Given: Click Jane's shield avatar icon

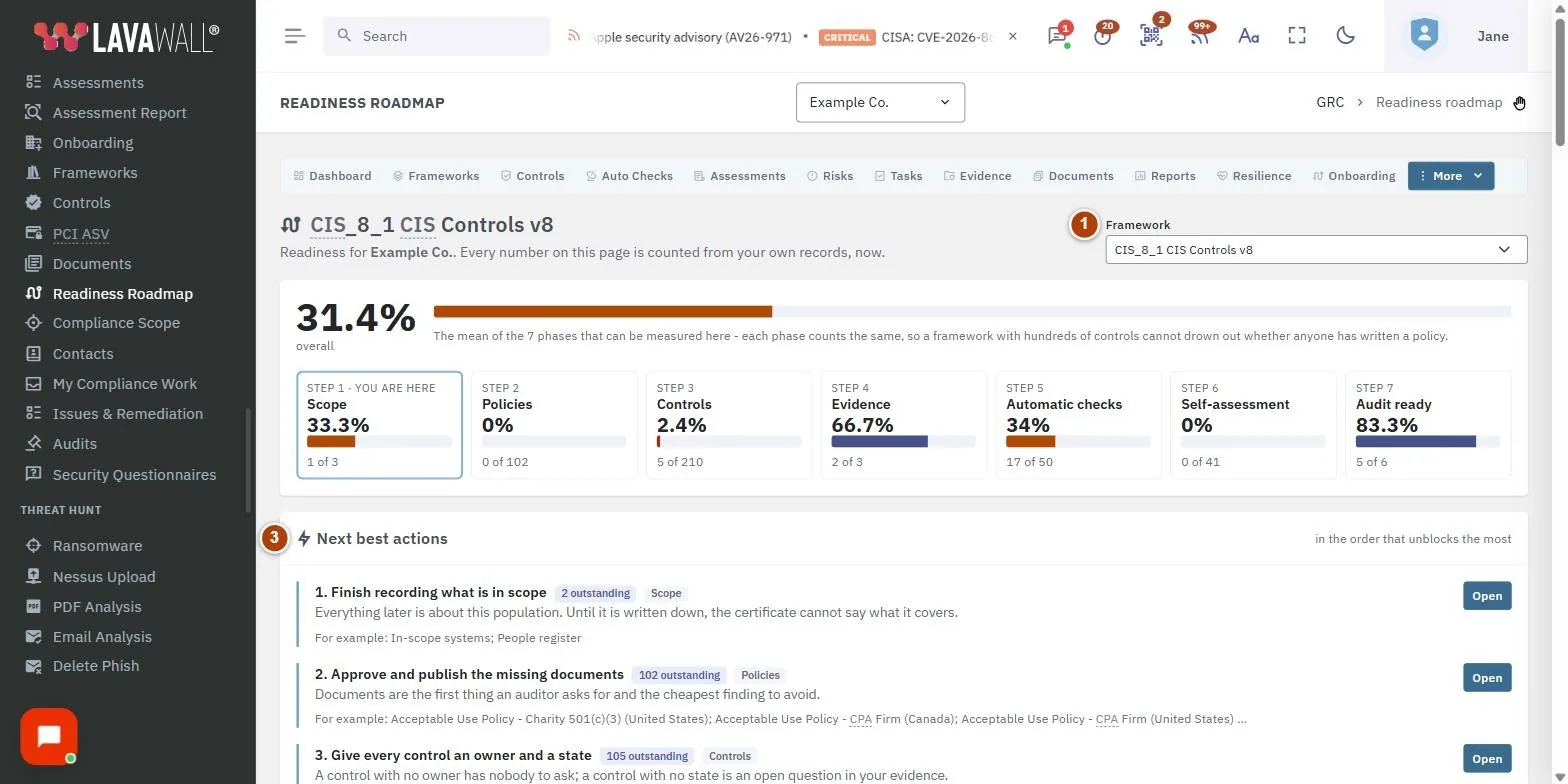Looking at the screenshot, I should (1424, 36).
